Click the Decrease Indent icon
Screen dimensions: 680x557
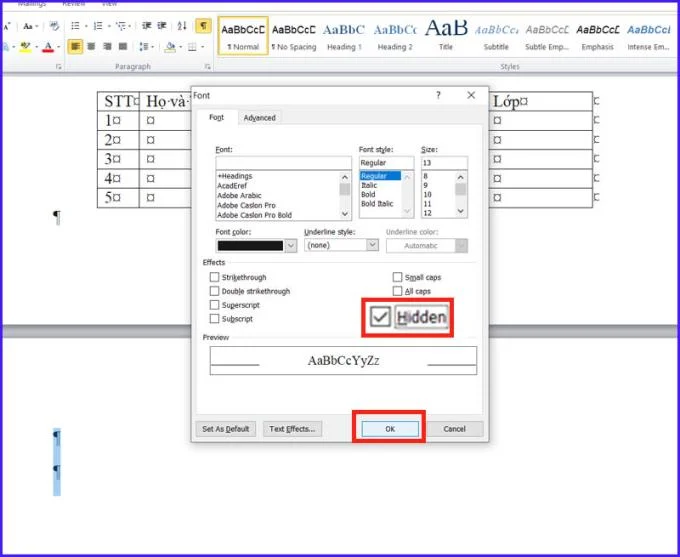147,26
